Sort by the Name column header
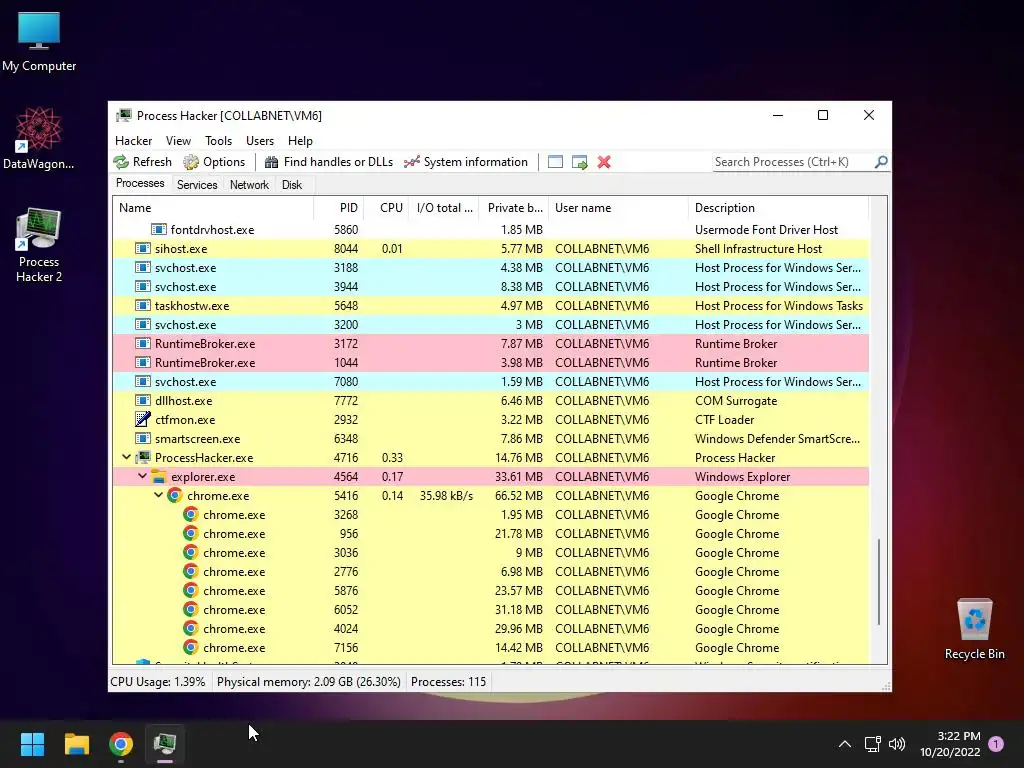1024x768 pixels. 213,208
